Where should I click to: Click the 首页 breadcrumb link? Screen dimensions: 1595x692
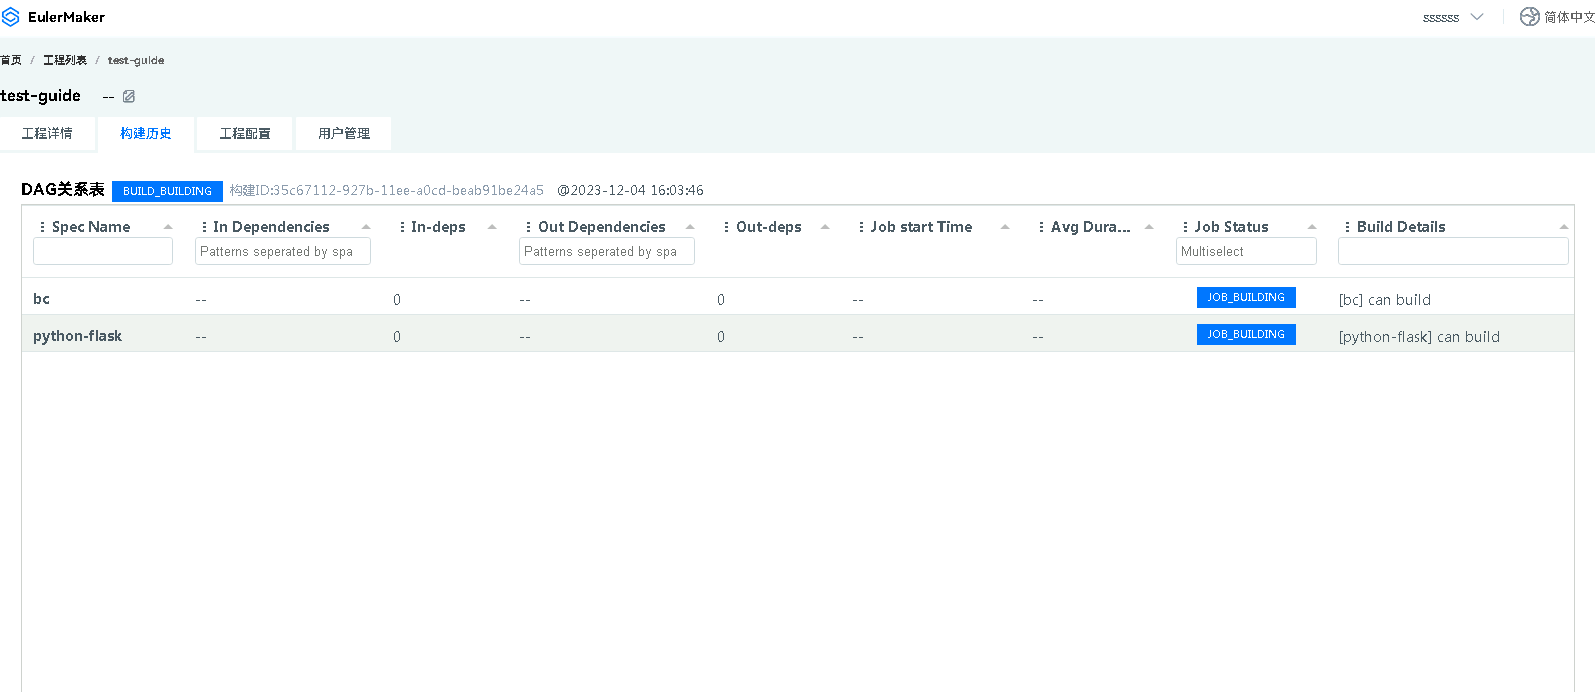(11, 60)
